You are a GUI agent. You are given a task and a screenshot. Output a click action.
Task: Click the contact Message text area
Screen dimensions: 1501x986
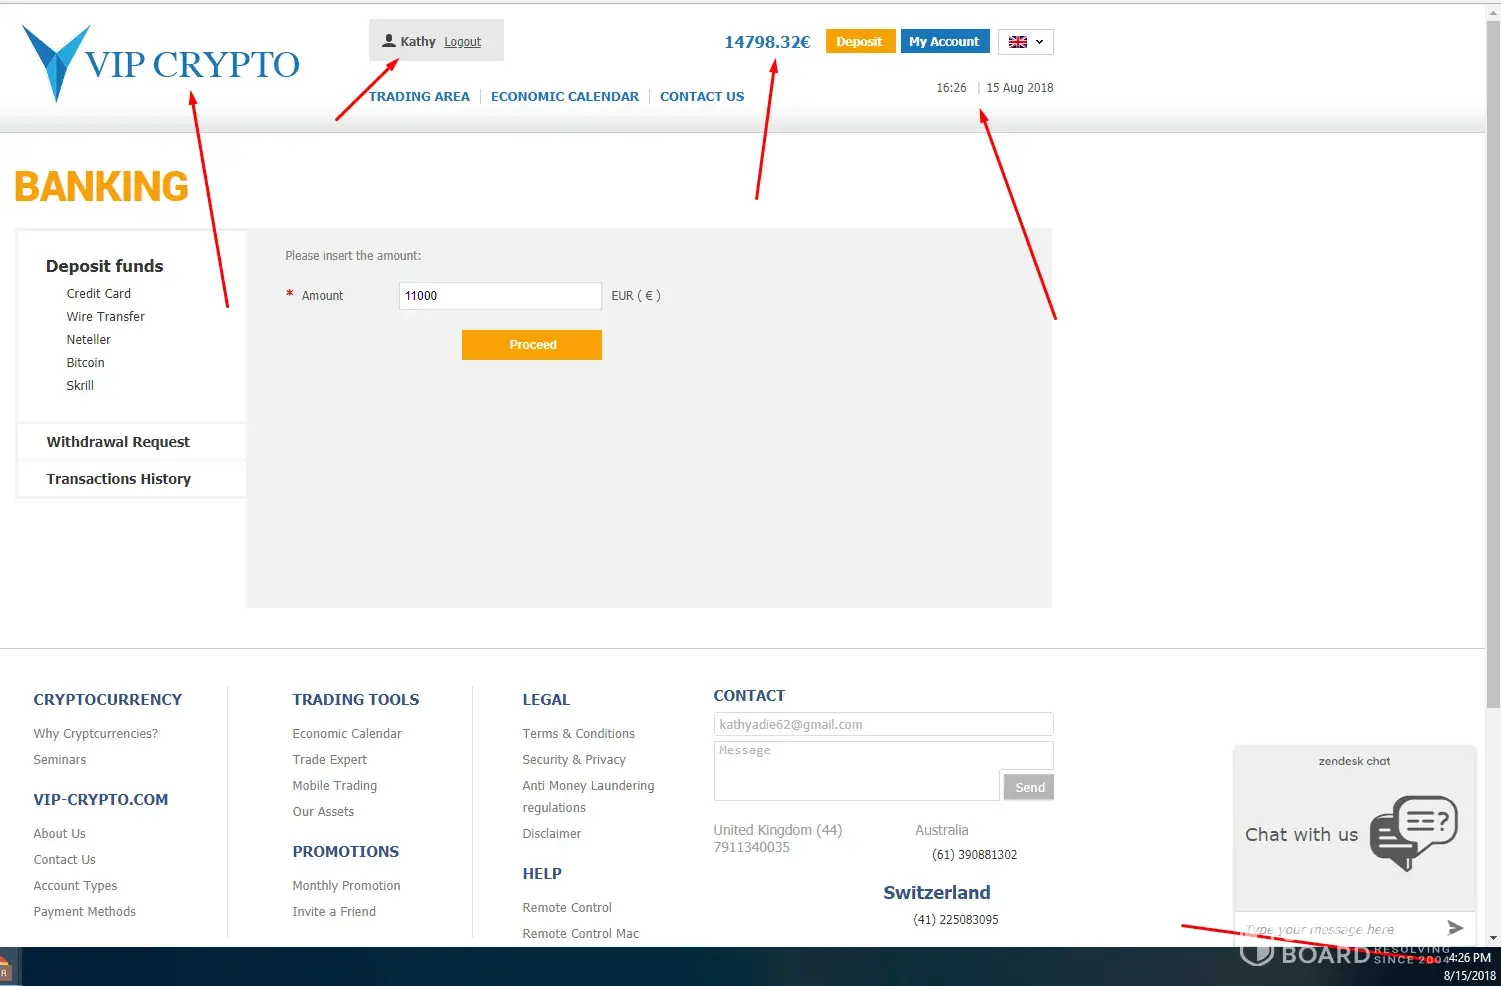coord(856,770)
